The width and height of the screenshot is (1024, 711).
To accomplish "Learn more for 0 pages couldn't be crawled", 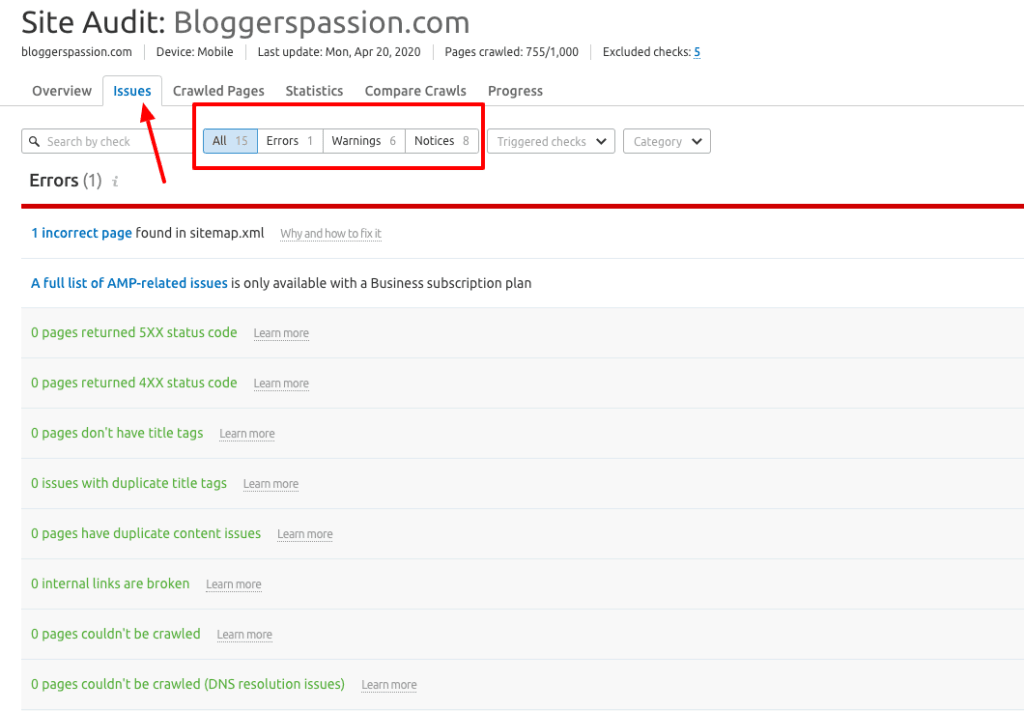I will [x=244, y=635].
